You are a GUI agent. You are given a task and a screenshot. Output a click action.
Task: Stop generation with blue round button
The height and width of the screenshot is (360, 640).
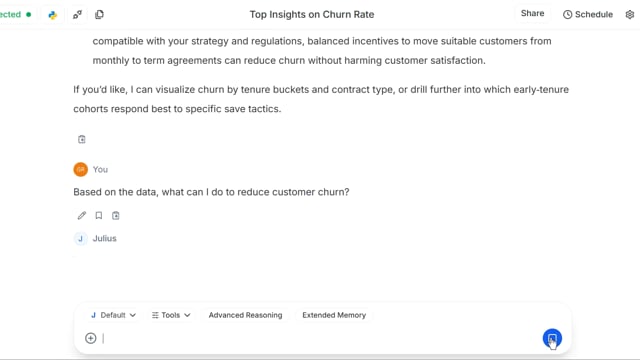[x=552, y=338]
